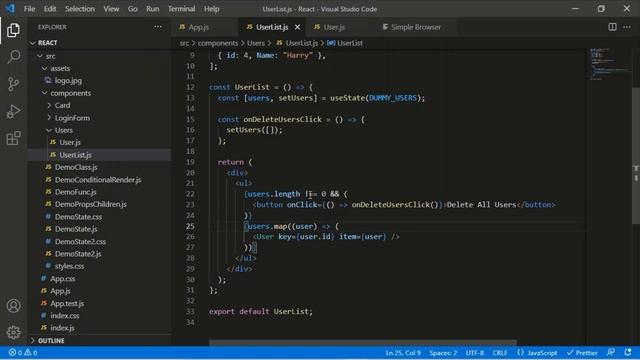Screen dimensions: 640x360
Task: Open the Run menu
Action: tap(153, 9)
